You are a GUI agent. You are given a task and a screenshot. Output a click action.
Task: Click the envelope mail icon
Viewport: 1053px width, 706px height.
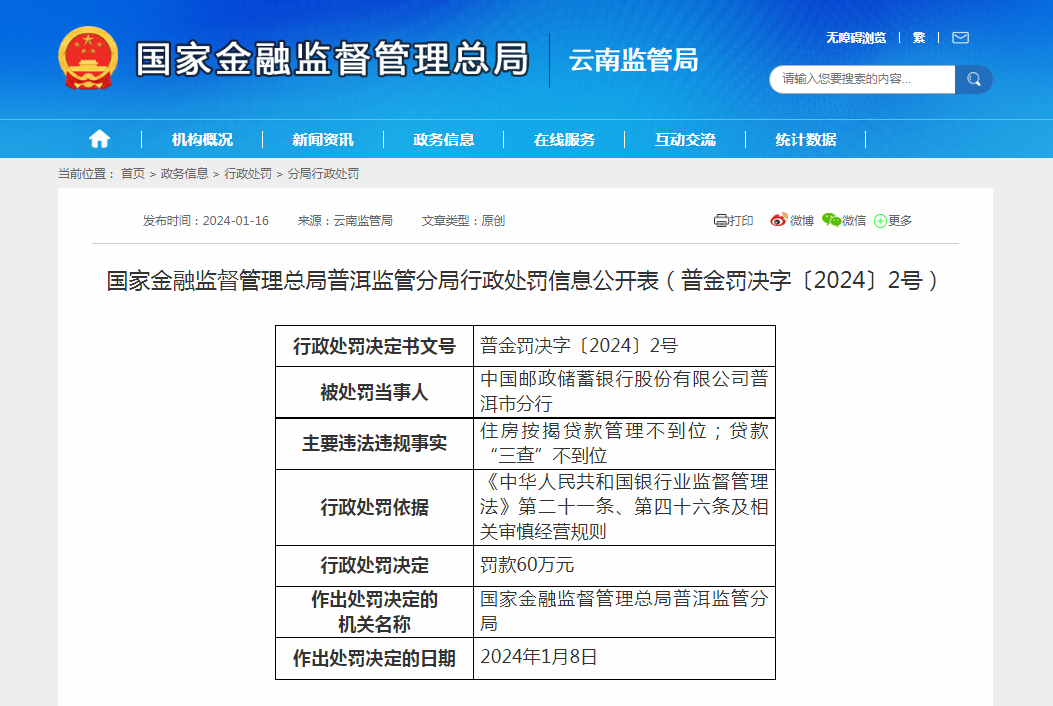(960, 38)
